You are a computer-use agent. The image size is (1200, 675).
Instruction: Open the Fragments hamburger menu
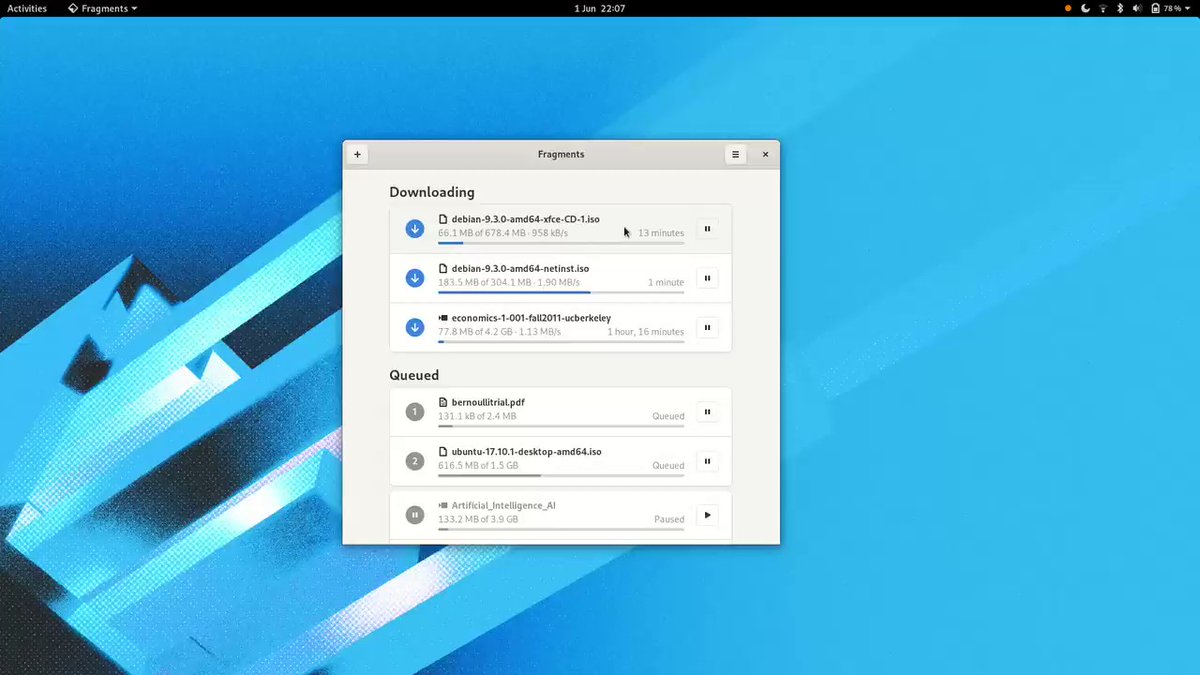point(735,154)
